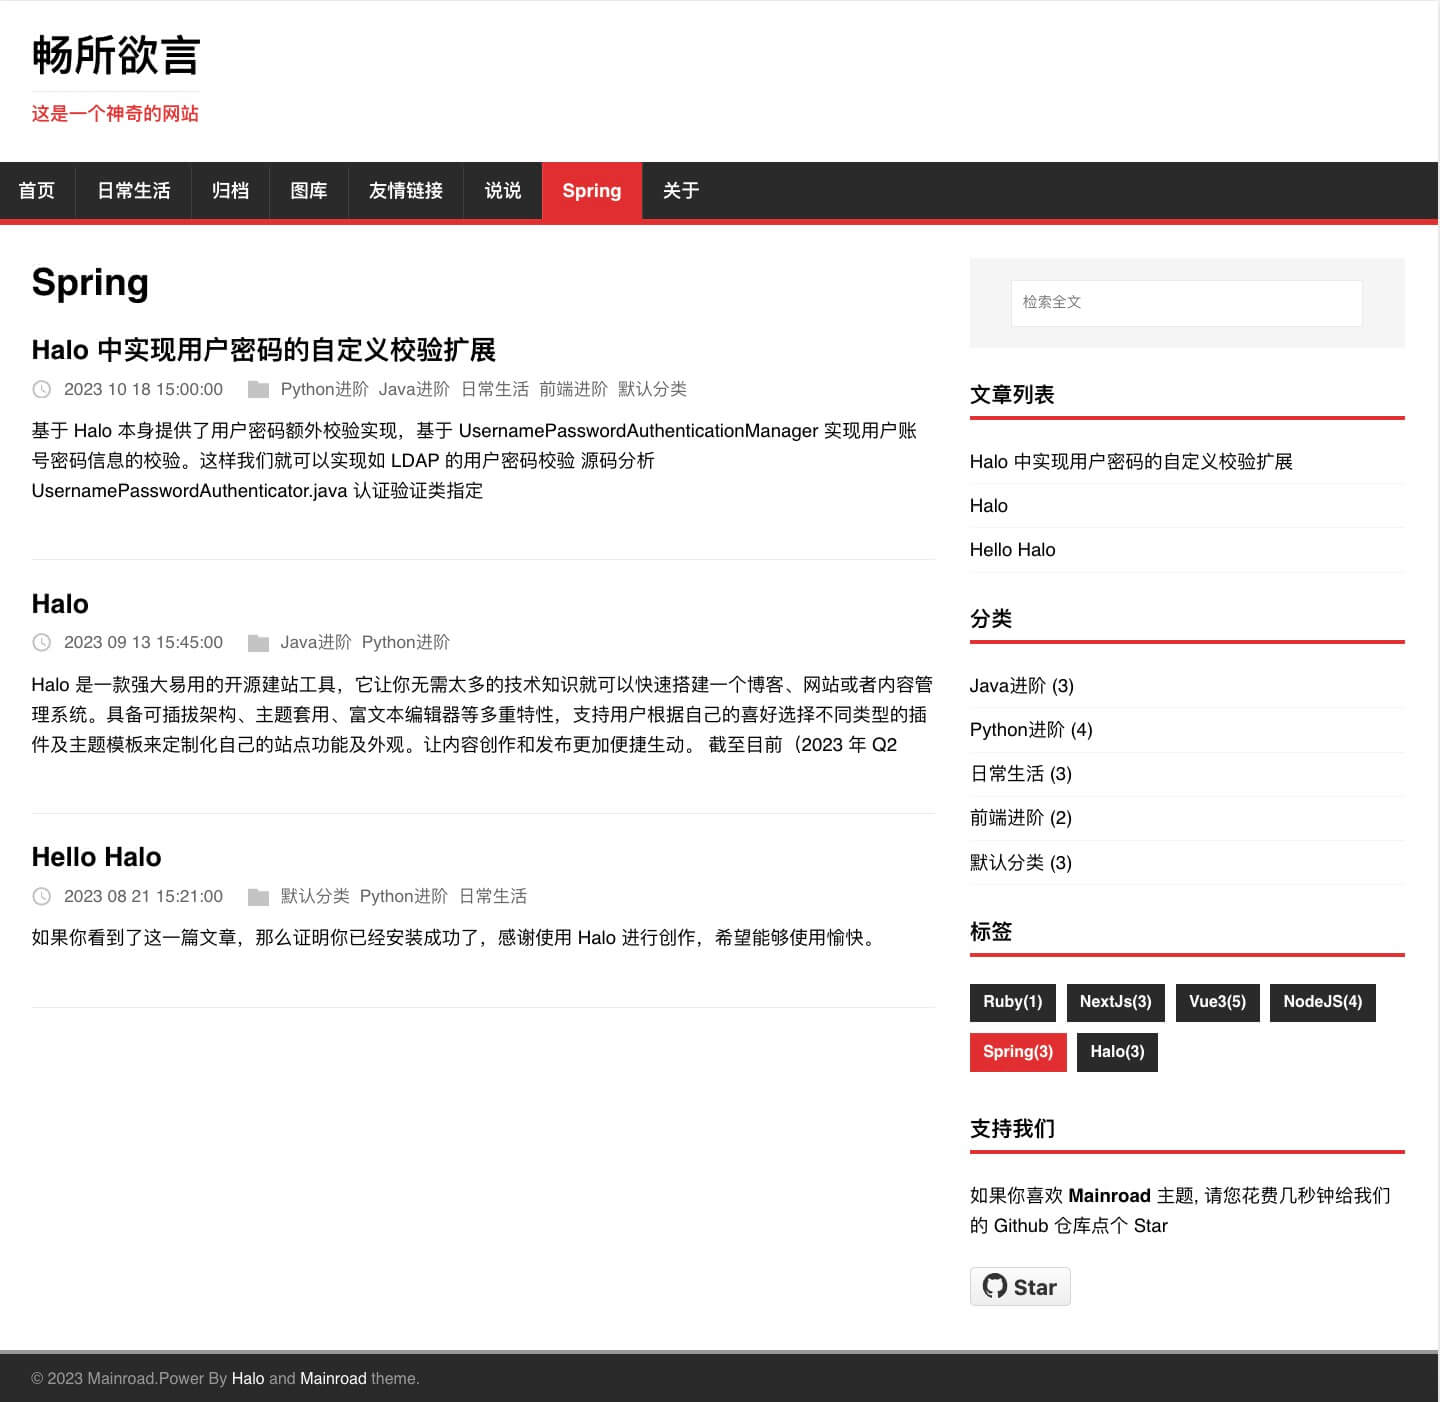Click Python进阶 in Halo article meta
Screen dimensions: 1440x1402
click(406, 642)
